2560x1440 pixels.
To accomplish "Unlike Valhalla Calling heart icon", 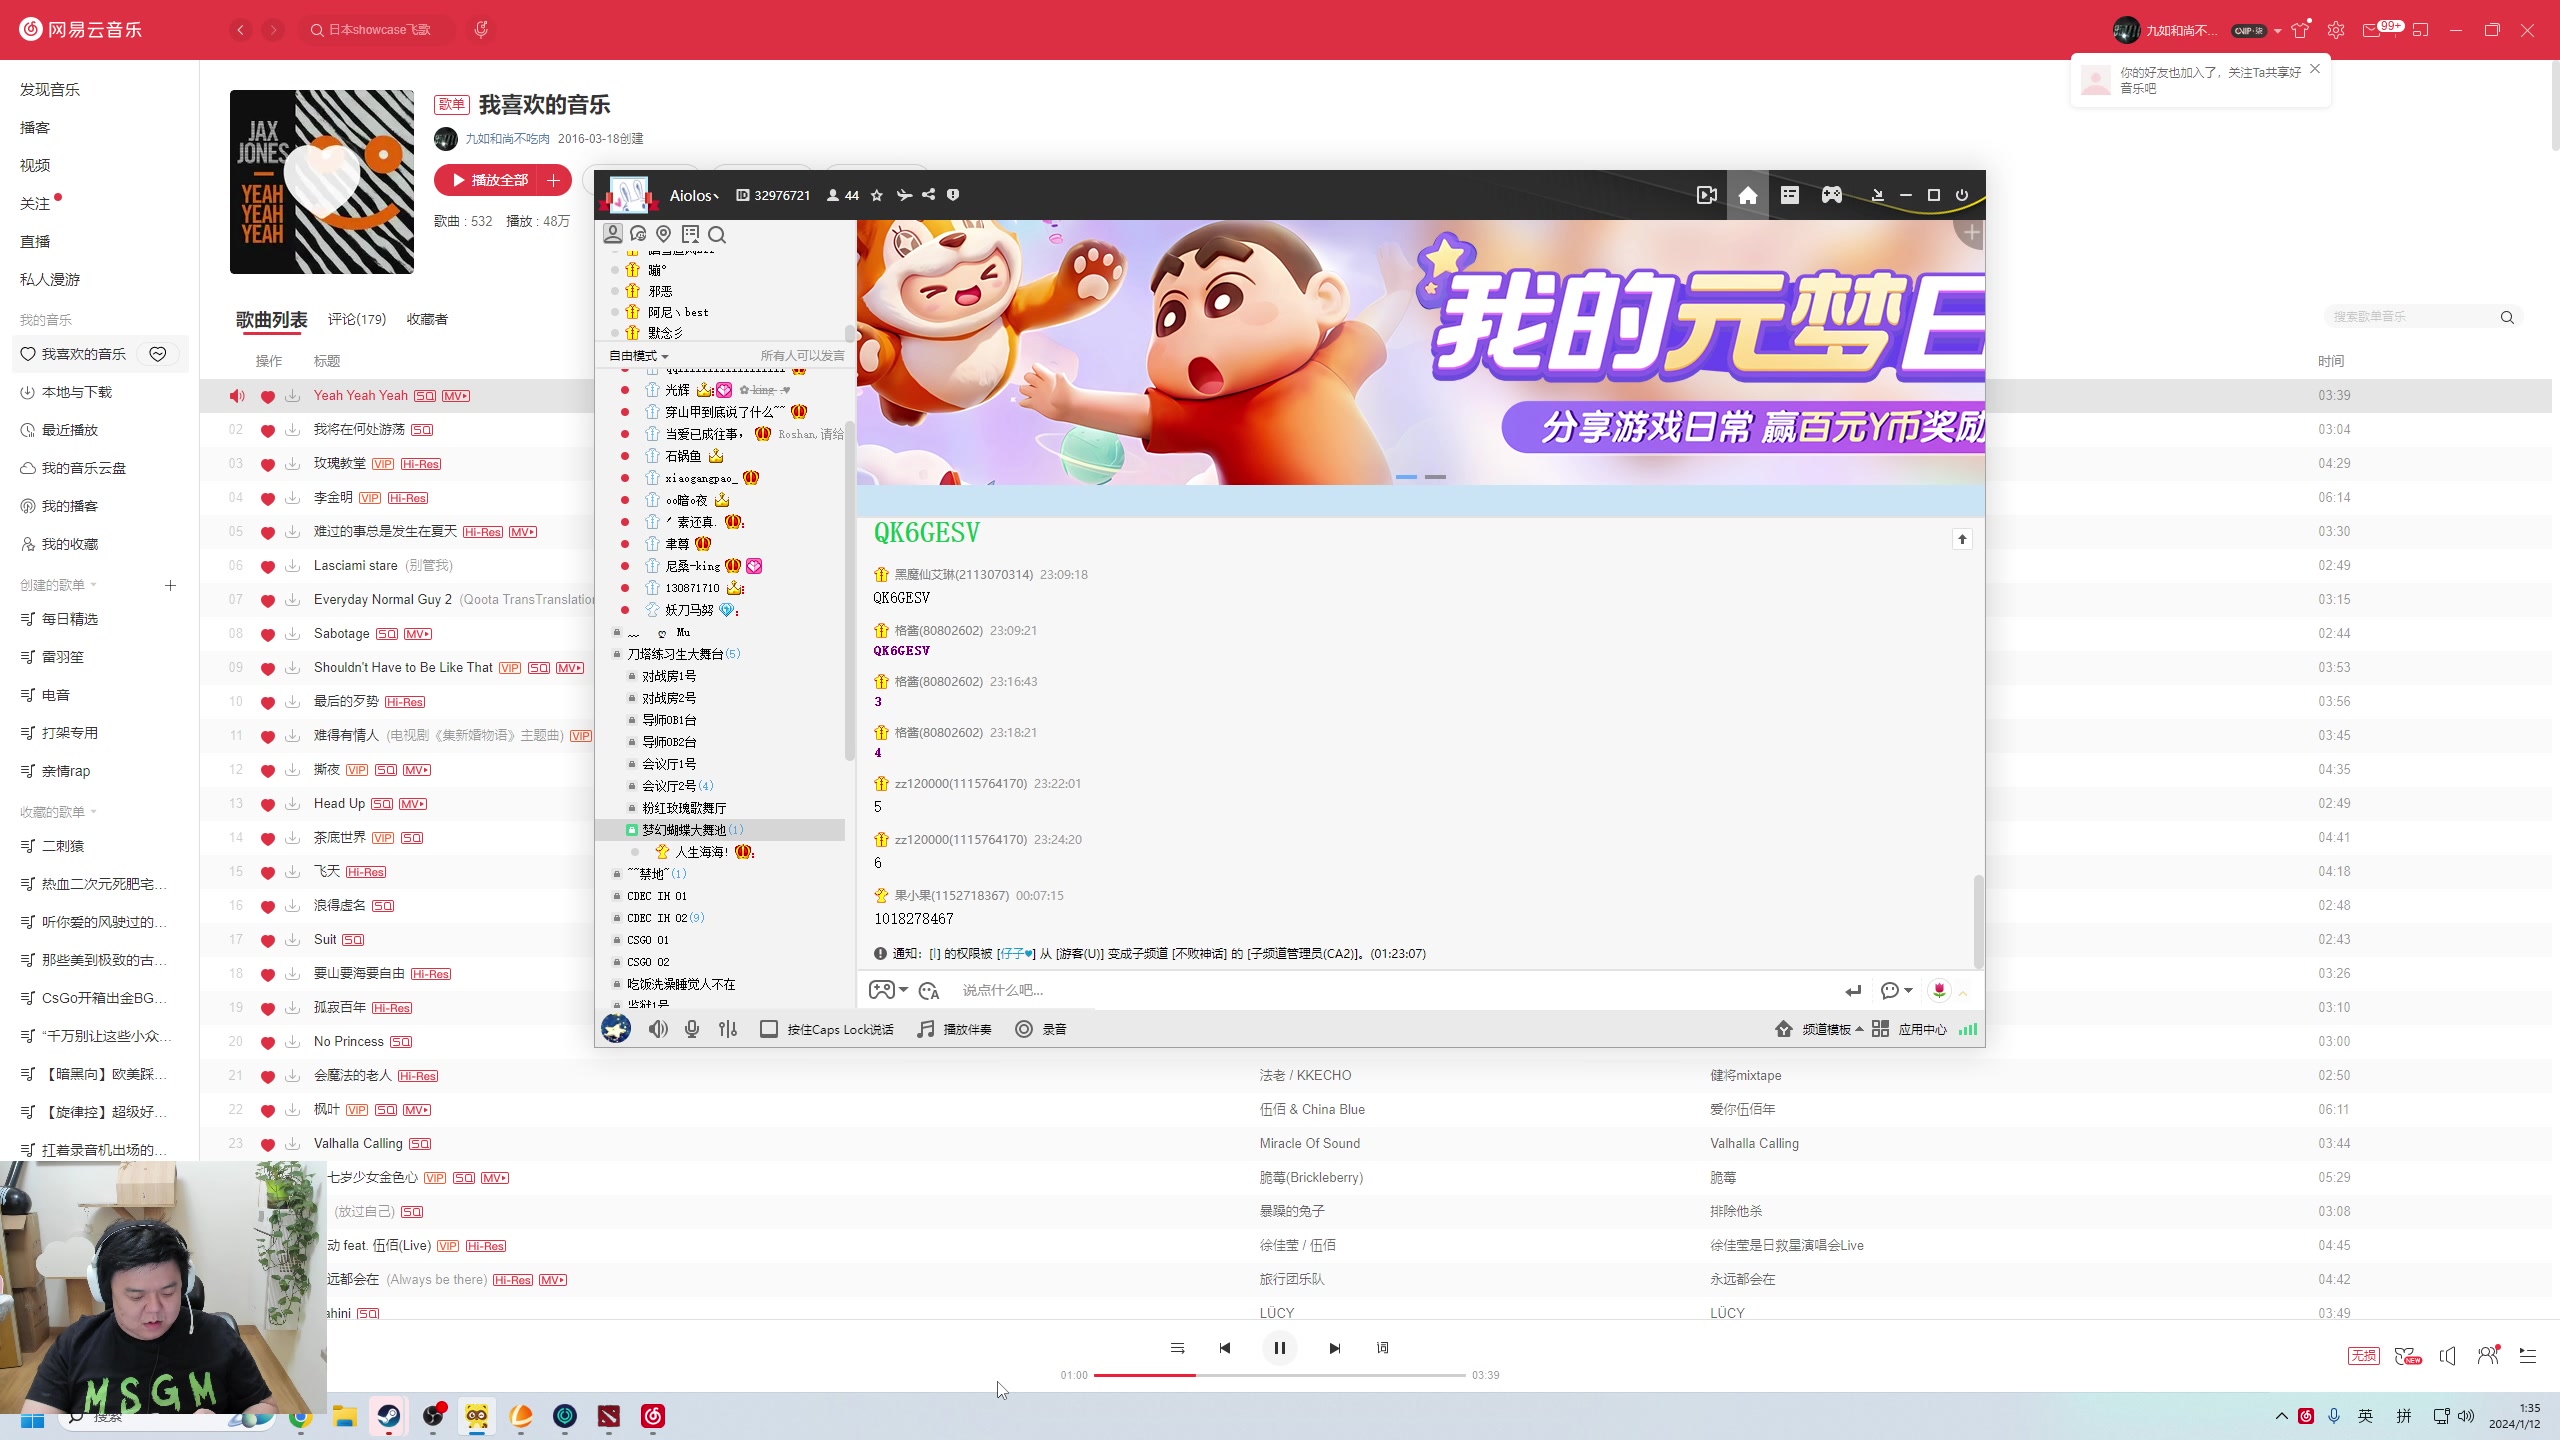I will (x=267, y=1144).
